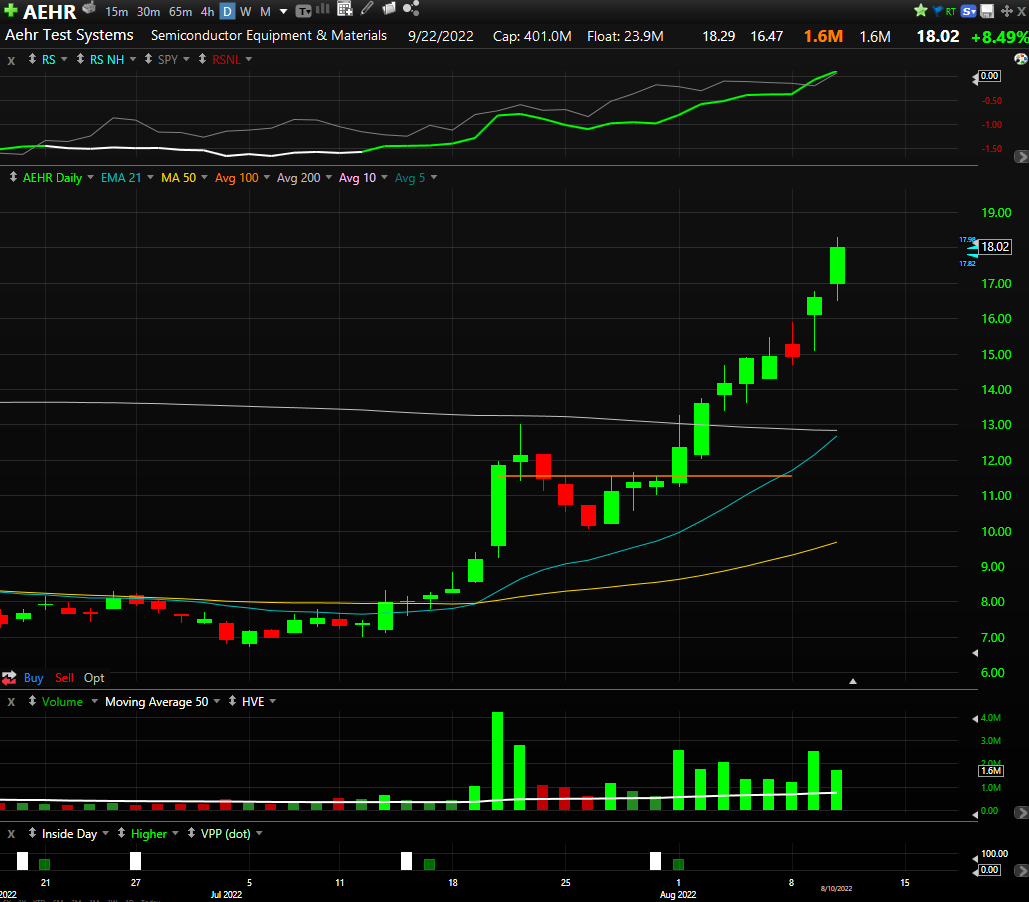Switch to the 30m timeframe

(148, 12)
